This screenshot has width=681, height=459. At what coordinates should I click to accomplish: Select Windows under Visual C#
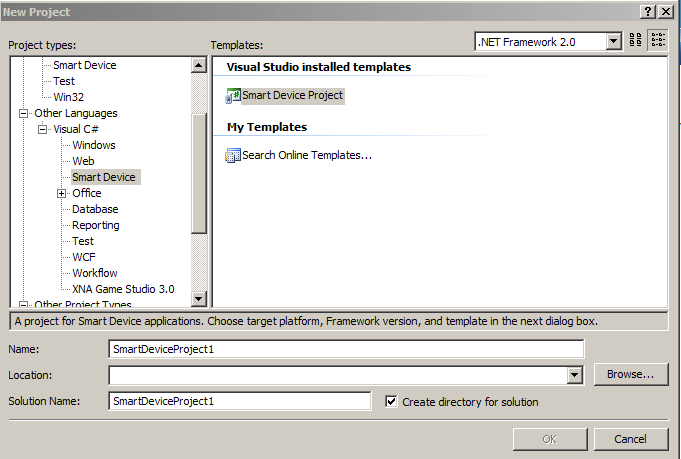point(94,145)
